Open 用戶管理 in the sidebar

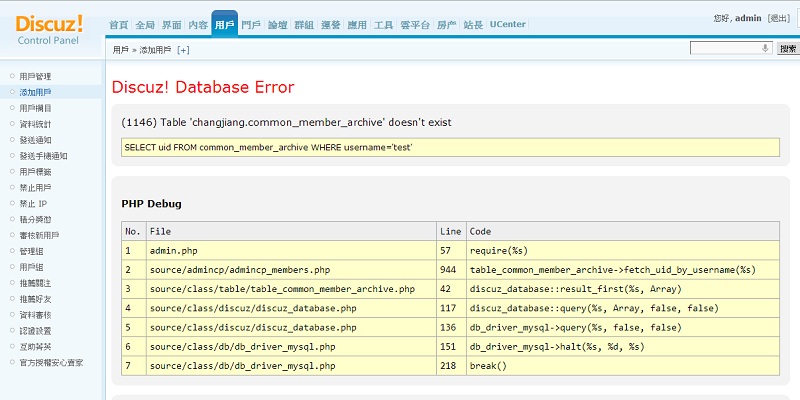35,77
